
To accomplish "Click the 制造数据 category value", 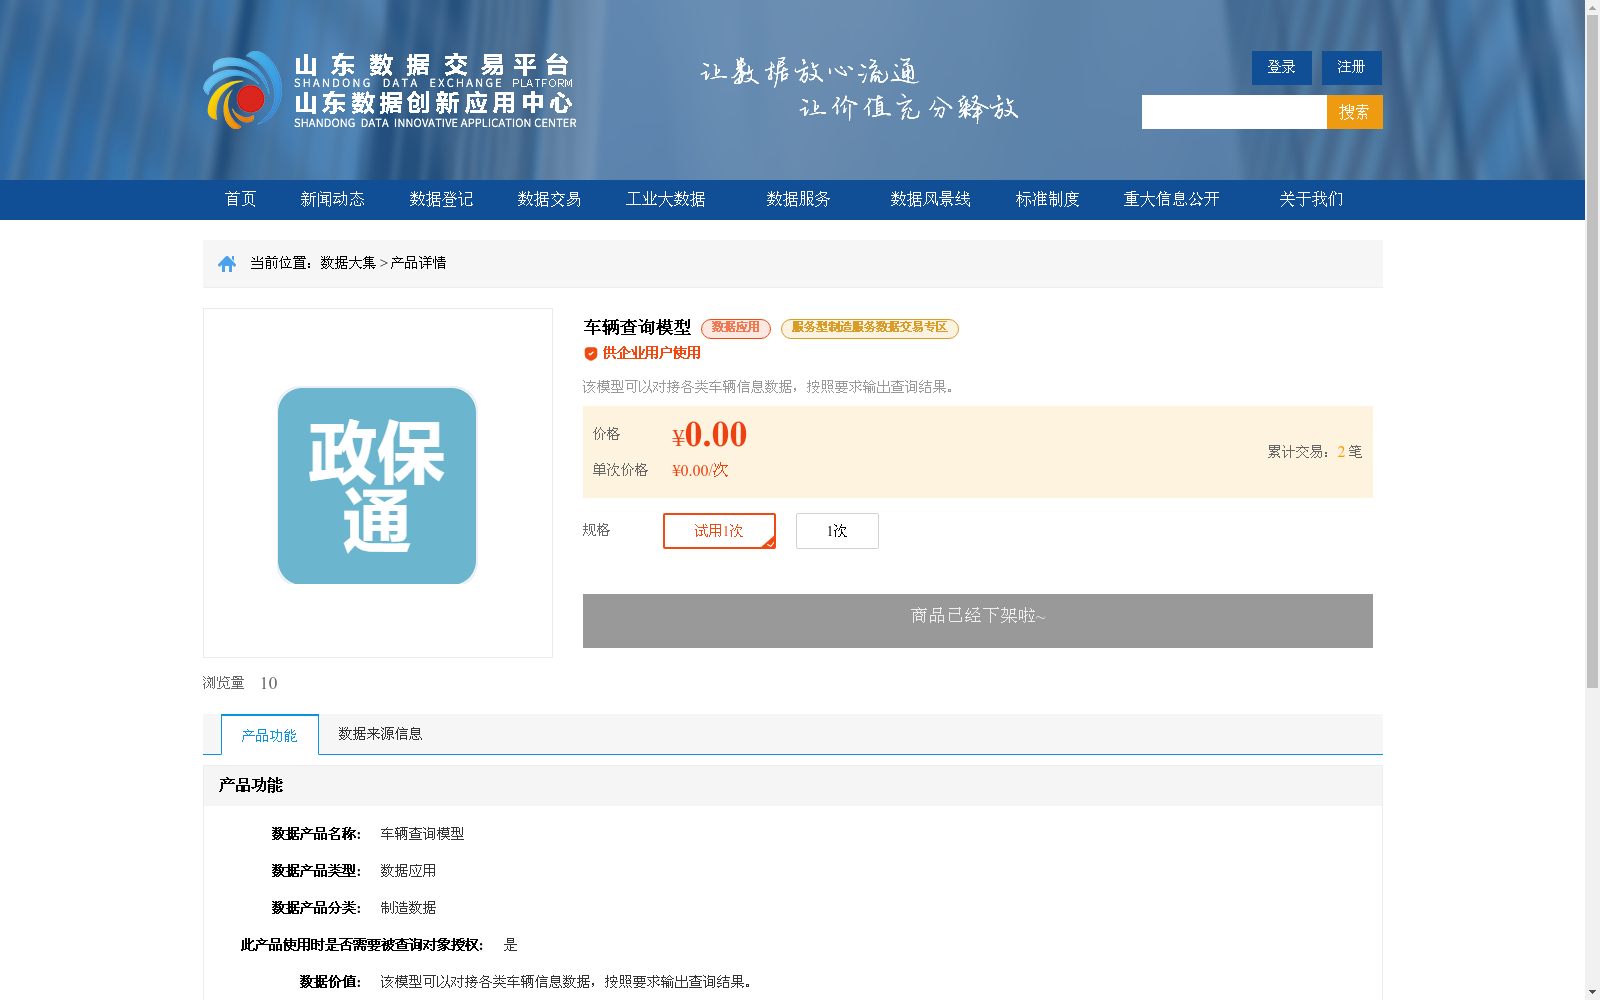I will 408,908.
